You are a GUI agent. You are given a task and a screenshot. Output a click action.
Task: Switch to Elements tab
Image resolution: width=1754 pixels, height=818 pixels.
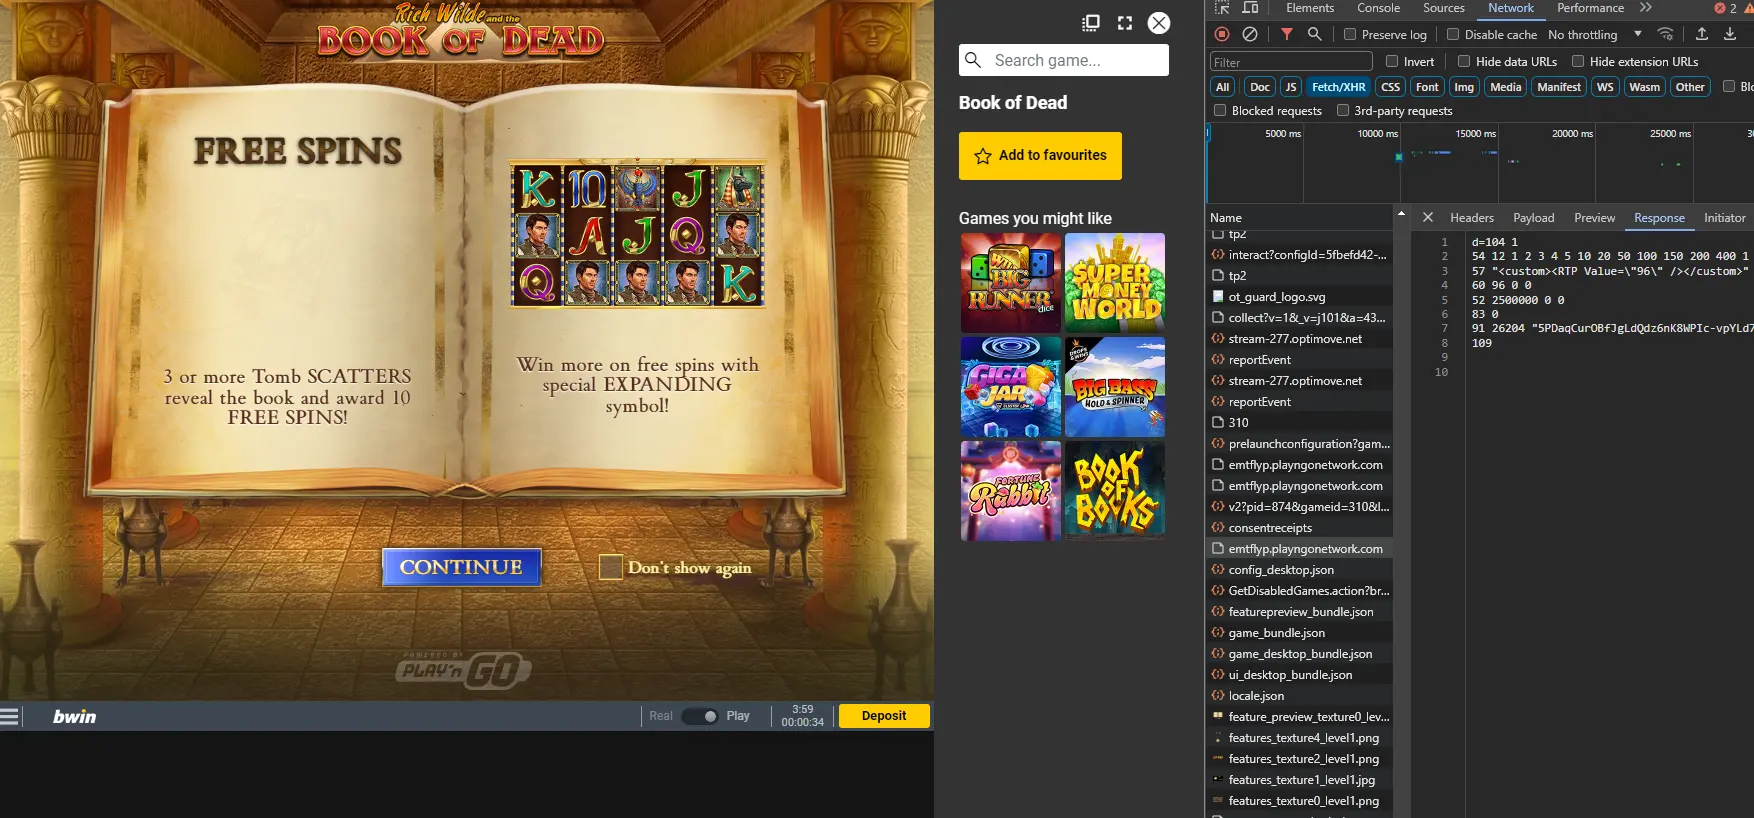click(x=1310, y=8)
